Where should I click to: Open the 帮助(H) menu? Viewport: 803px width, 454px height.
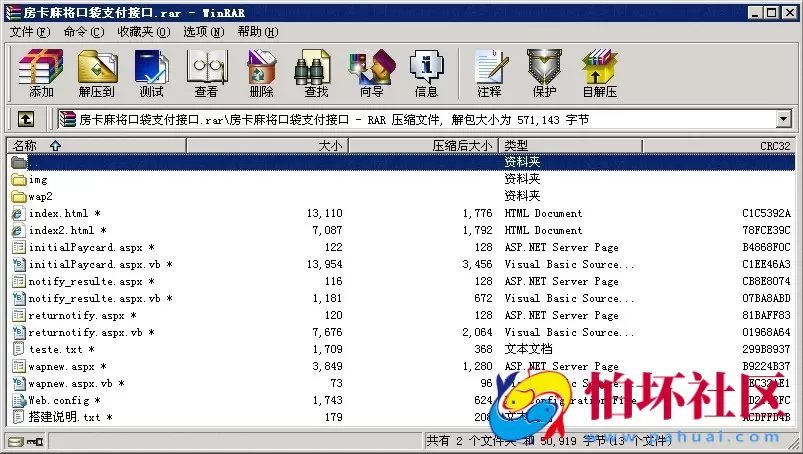click(x=258, y=32)
